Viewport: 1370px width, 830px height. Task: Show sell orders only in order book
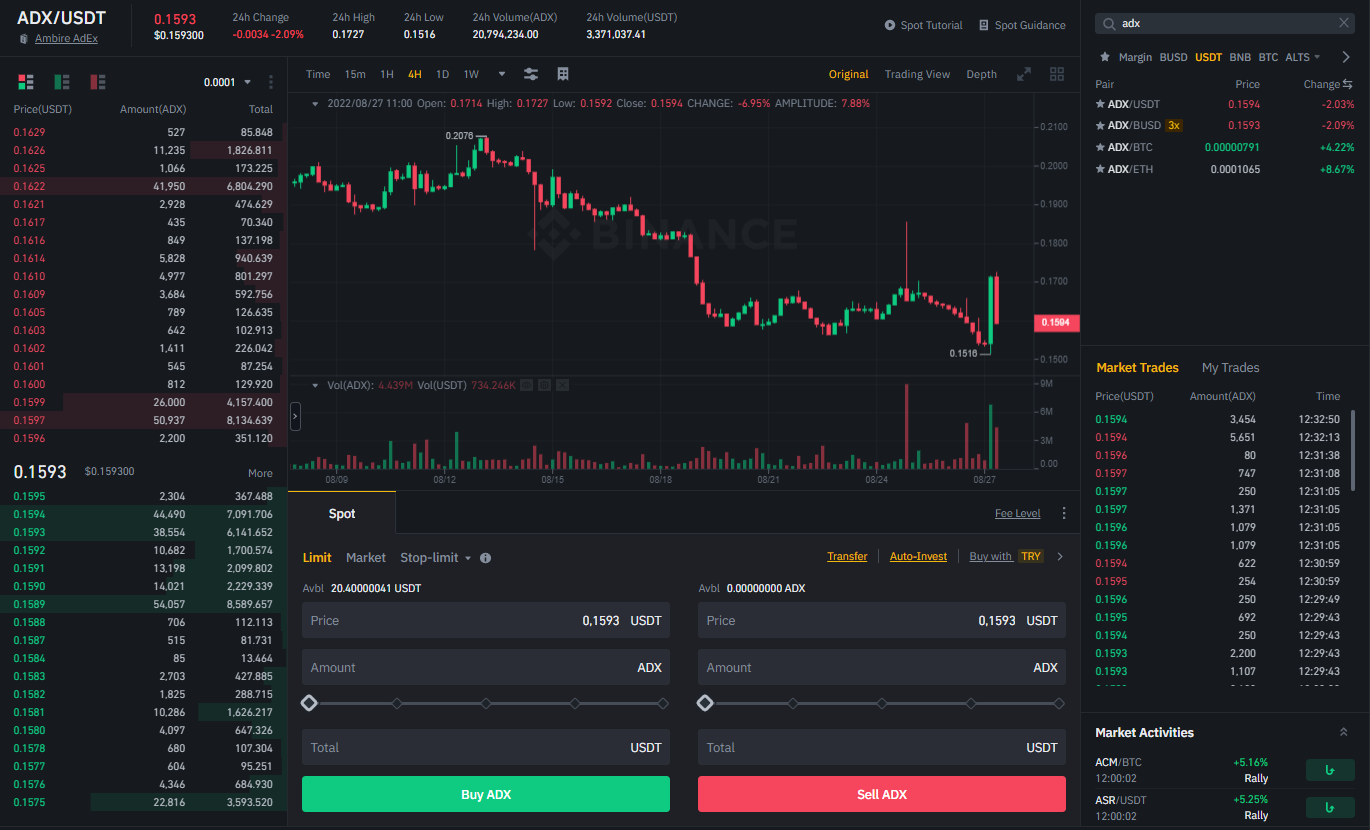pyautogui.click(x=98, y=82)
